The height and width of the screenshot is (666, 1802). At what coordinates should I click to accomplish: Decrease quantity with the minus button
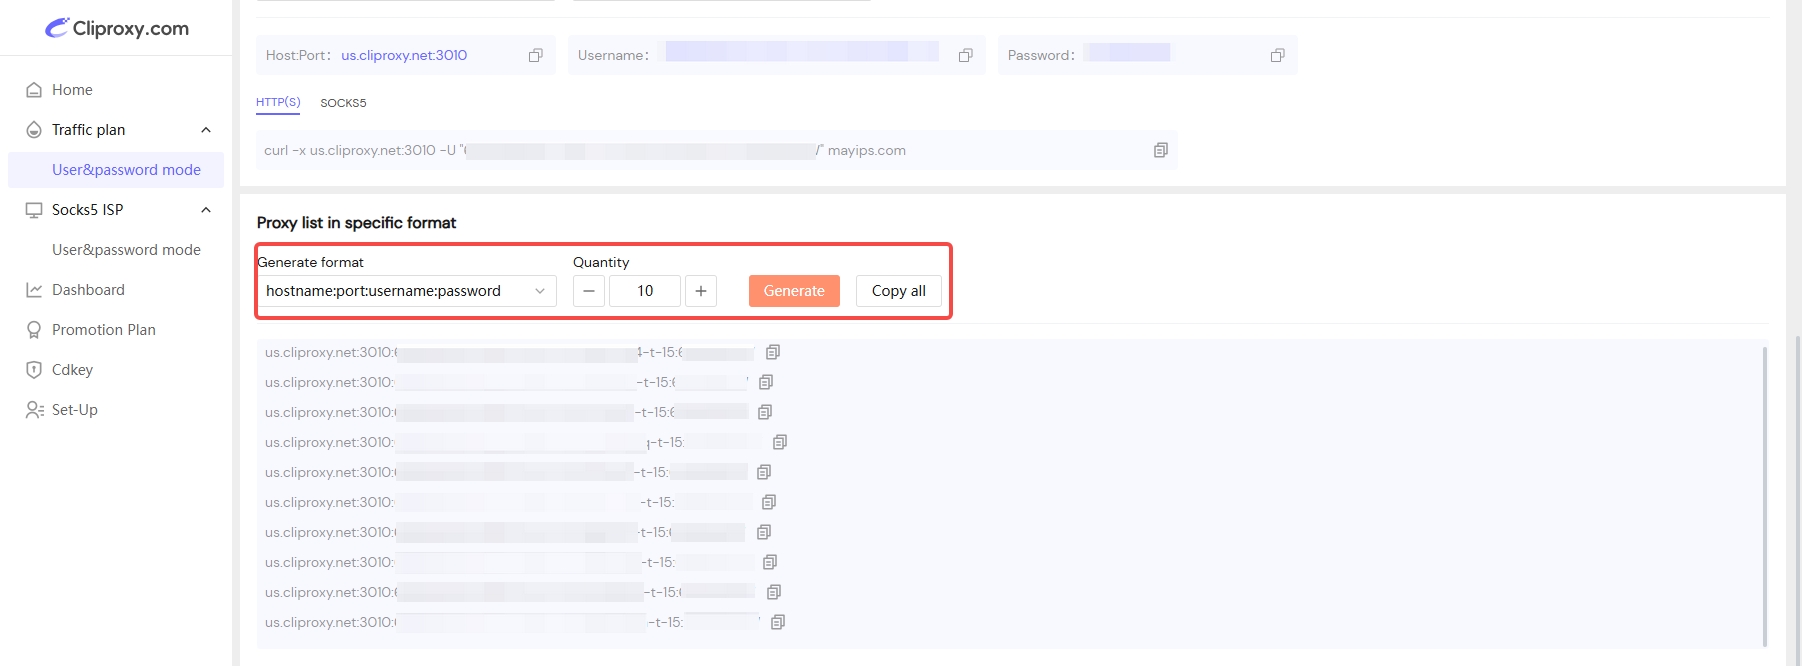click(x=589, y=291)
